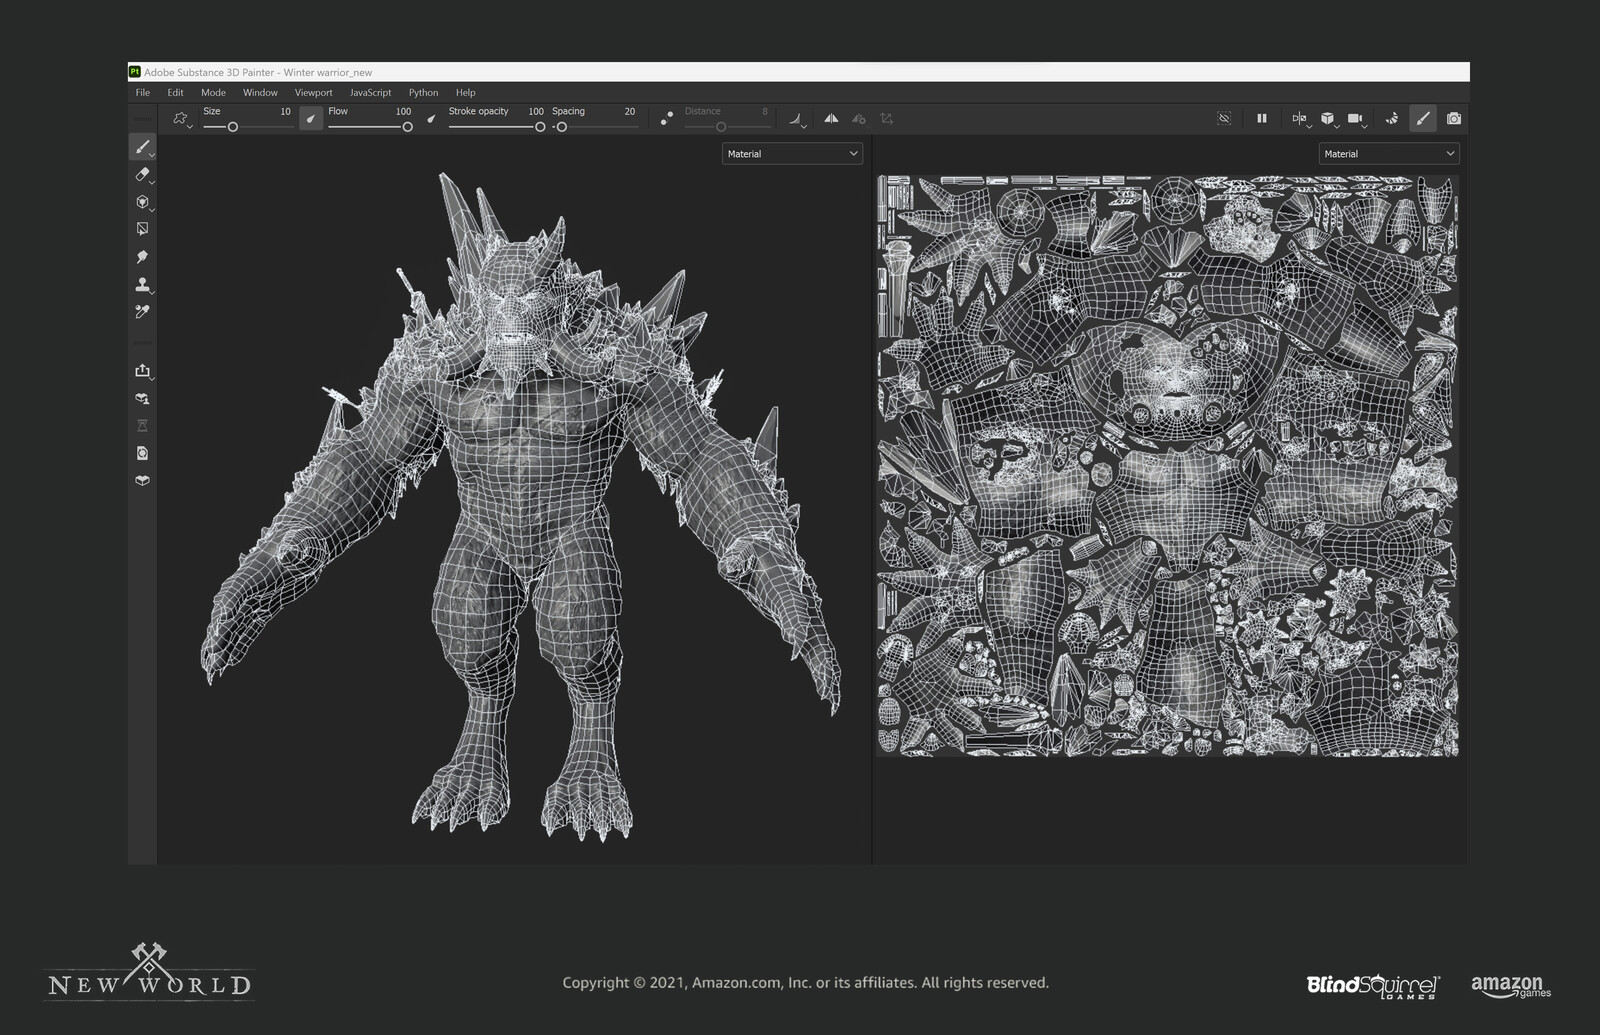
Task: Open the Resource updater icon
Action: coord(142,453)
